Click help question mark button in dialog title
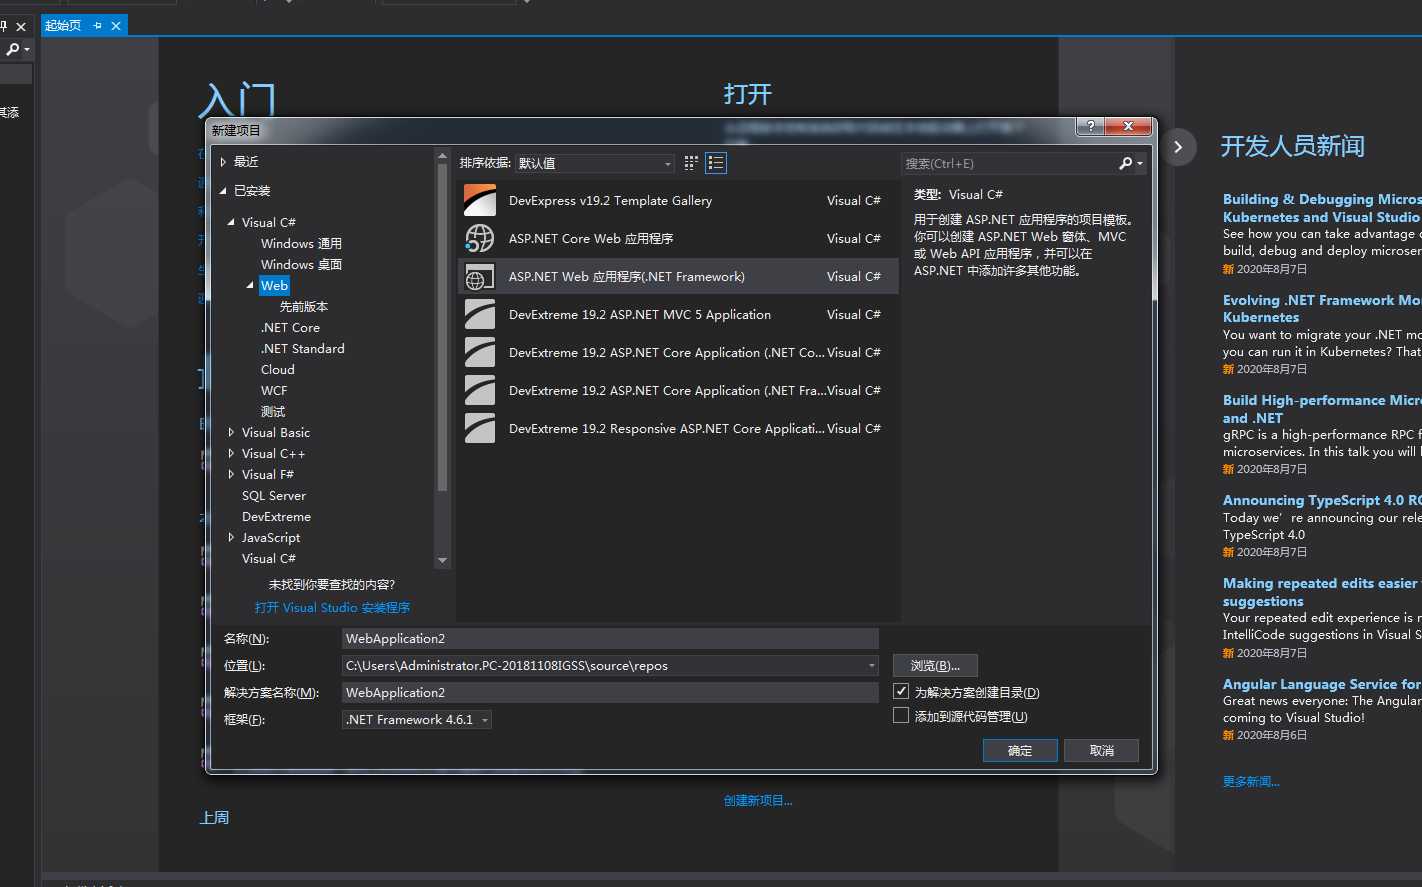Image resolution: width=1422 pixels, height=887 pixels. point(1091,126)
